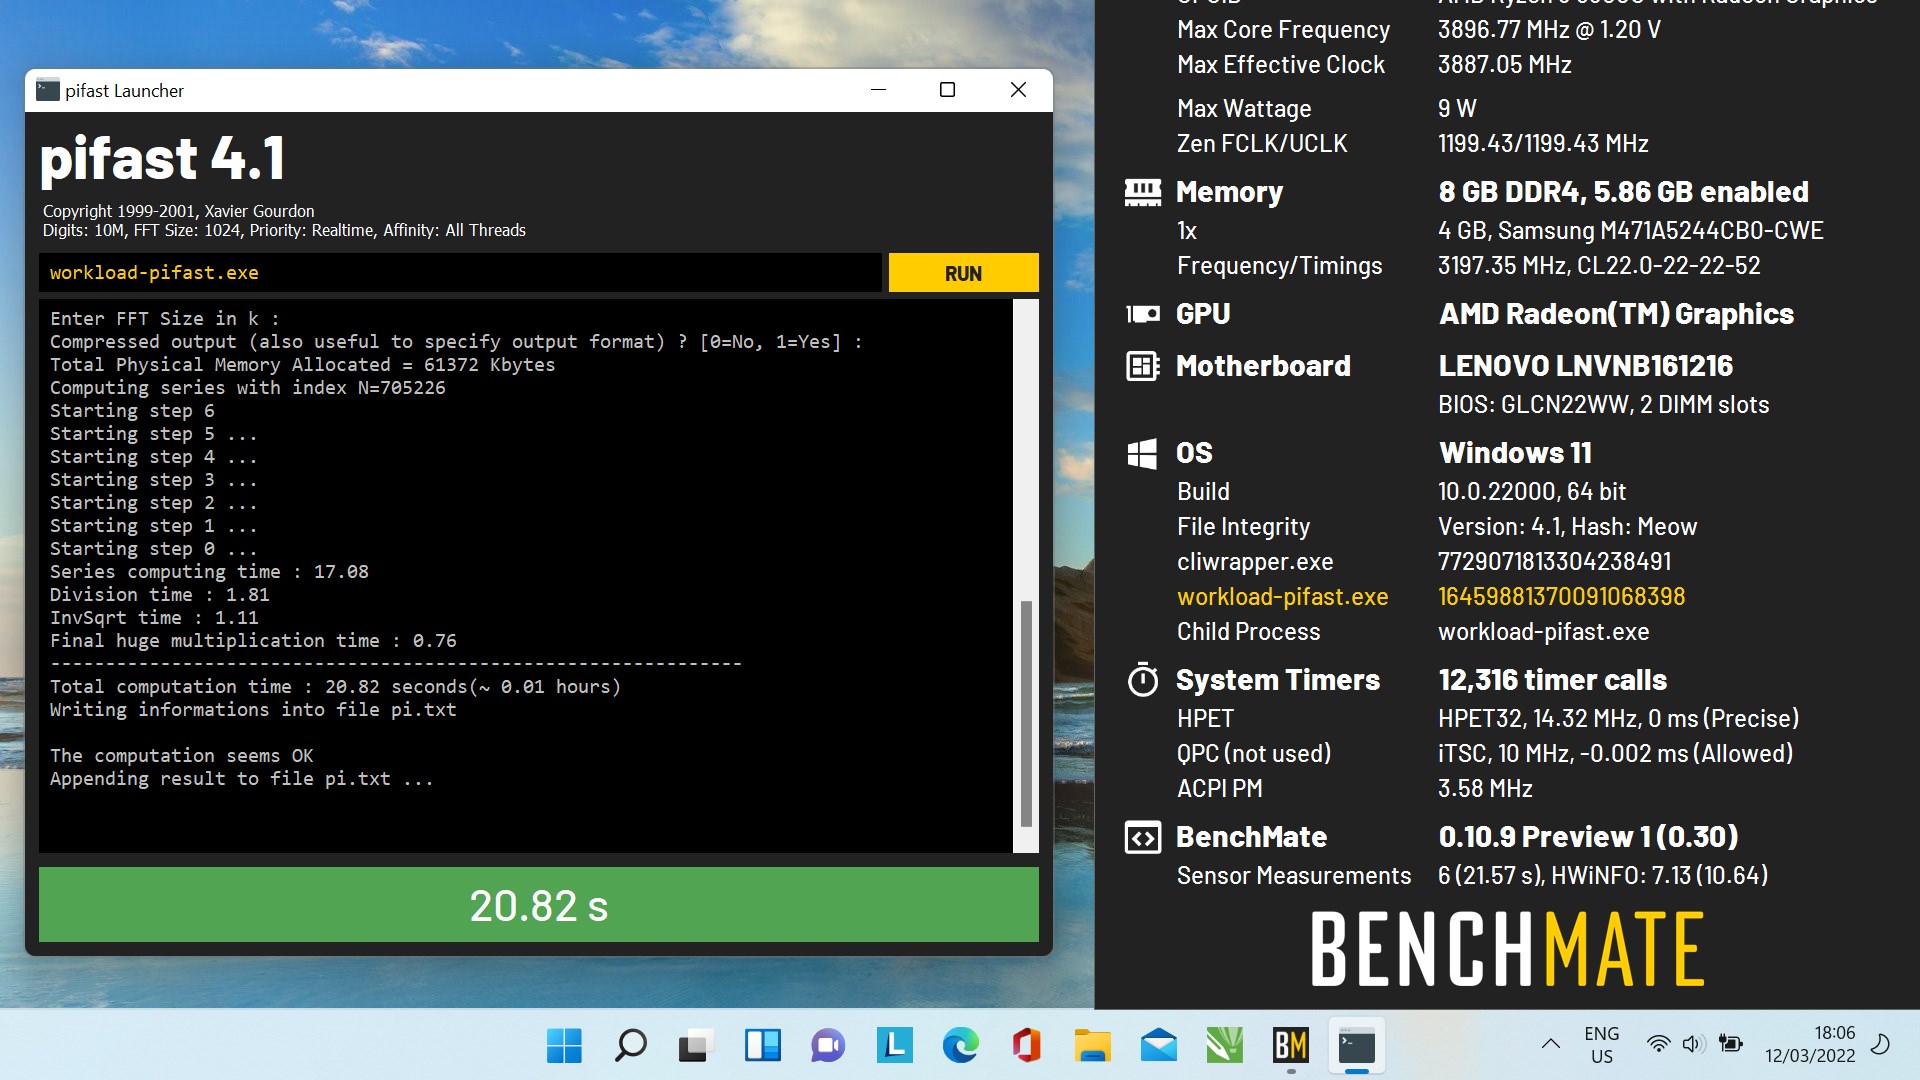Switch to BenchMate BM taskbar icon
1920x1080 pixels.
coord(1290,1046)
